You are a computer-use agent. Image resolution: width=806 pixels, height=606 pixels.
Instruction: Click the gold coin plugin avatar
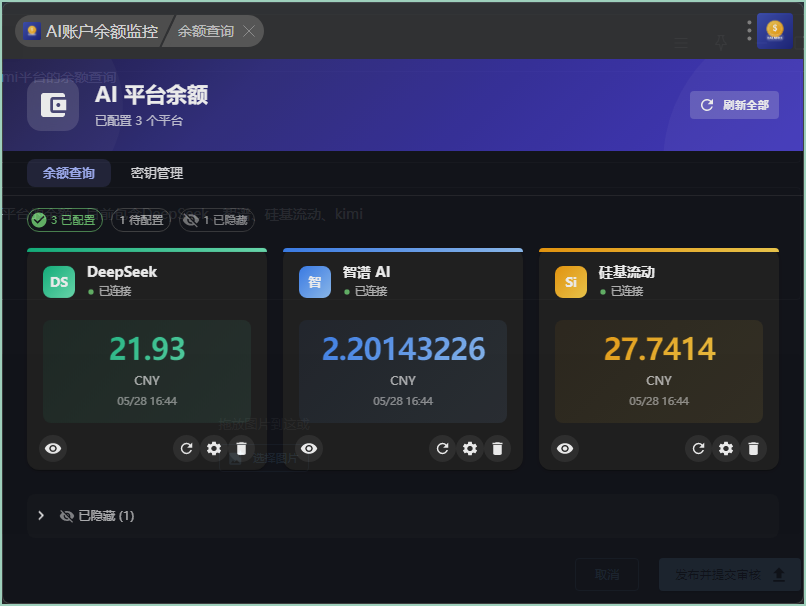775,31
